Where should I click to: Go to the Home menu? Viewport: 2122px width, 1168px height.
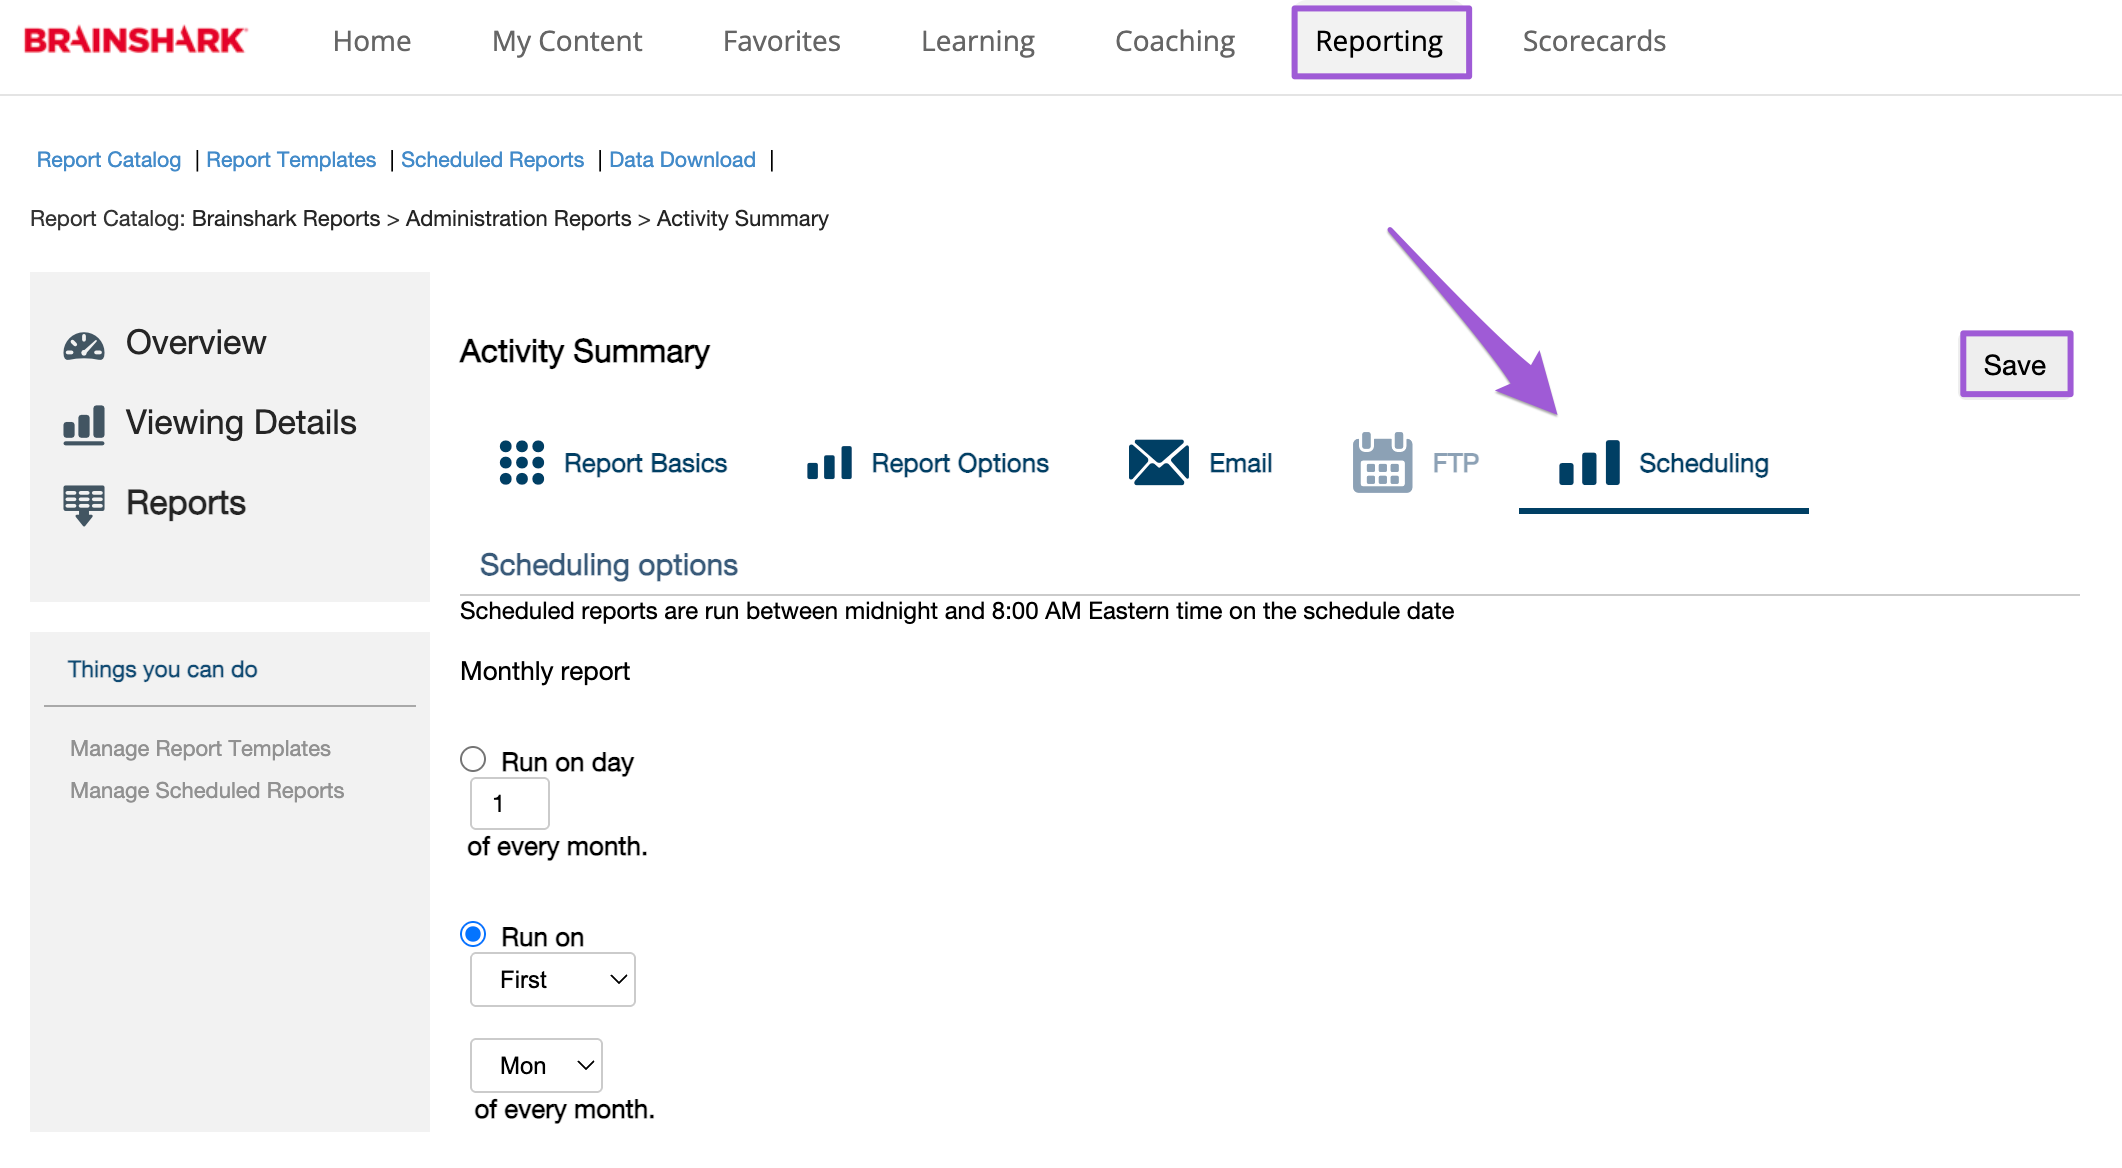[x=372, y=41]
